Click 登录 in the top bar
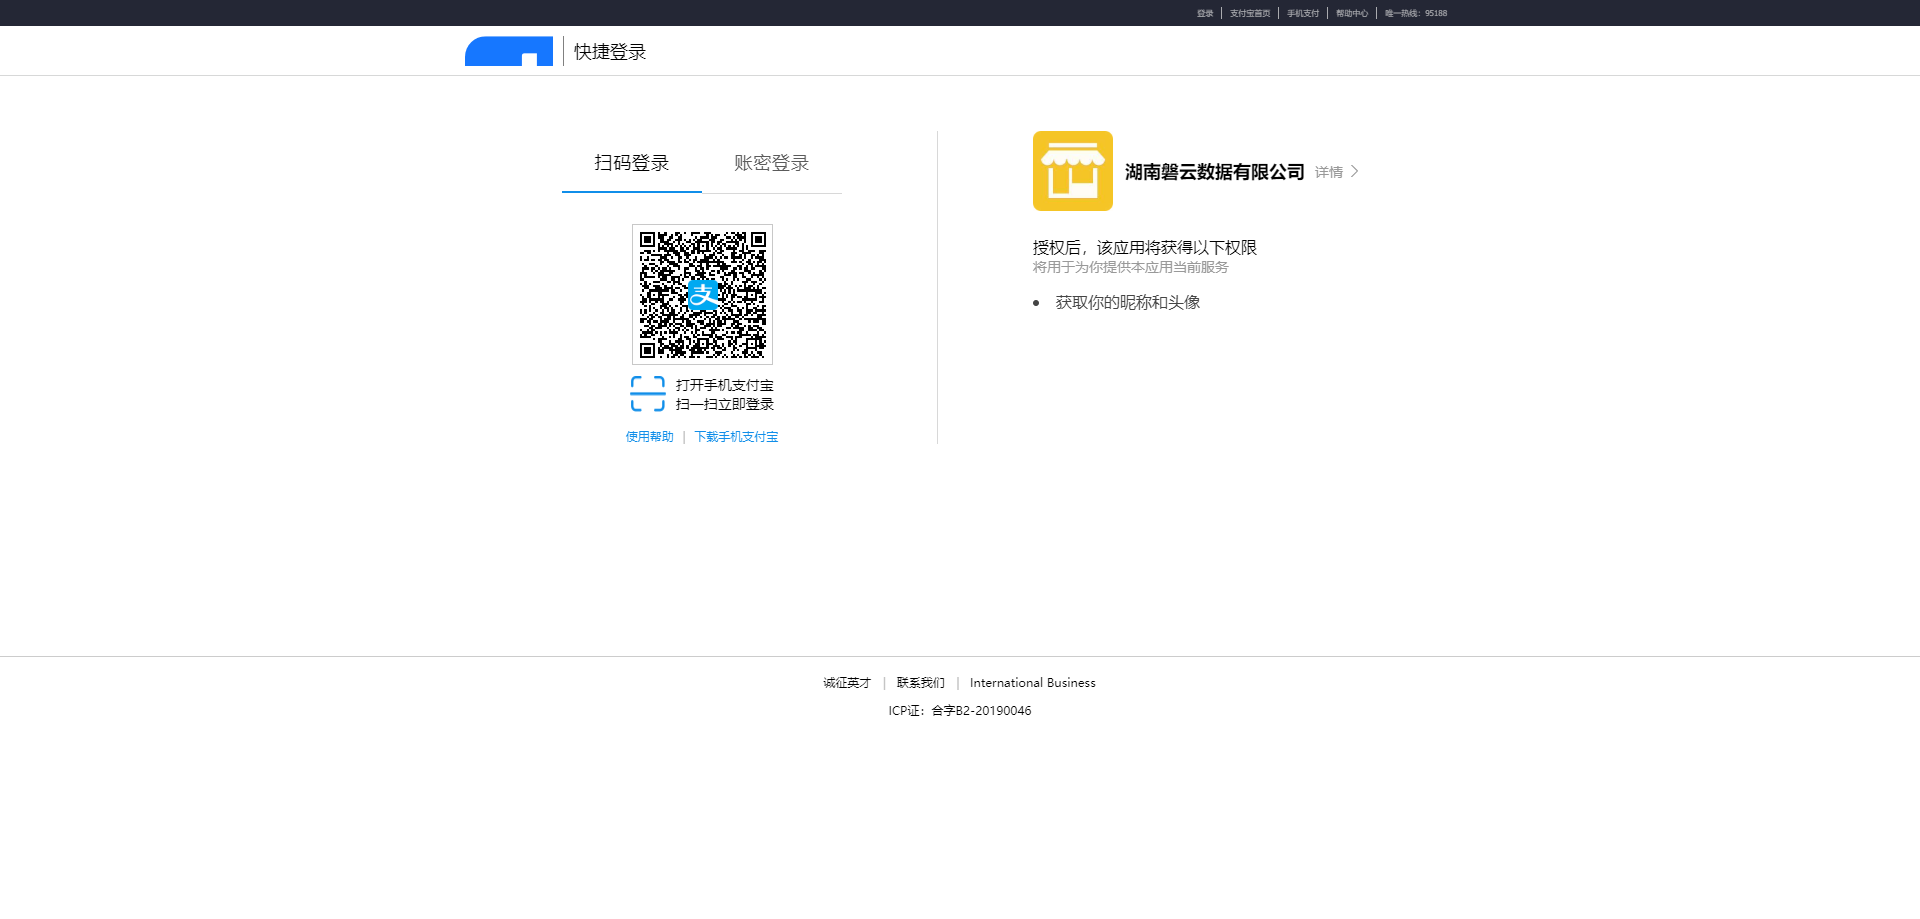The height and width of the screenshot is (919, 1920). 1205,13
